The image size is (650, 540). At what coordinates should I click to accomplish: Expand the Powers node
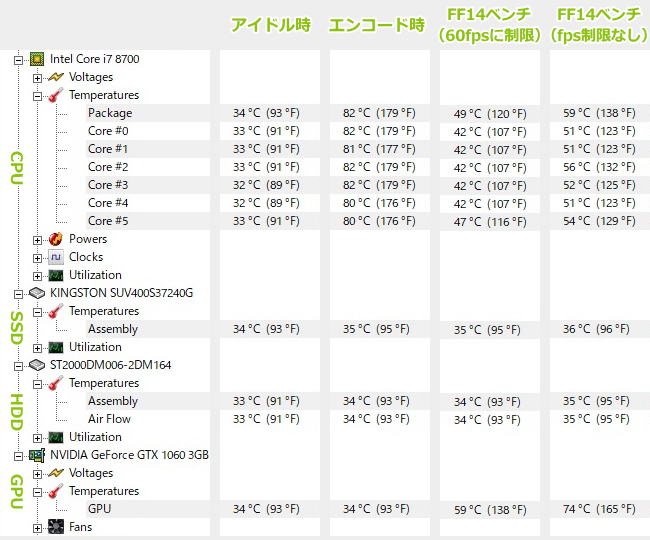(x=37, y=240)
